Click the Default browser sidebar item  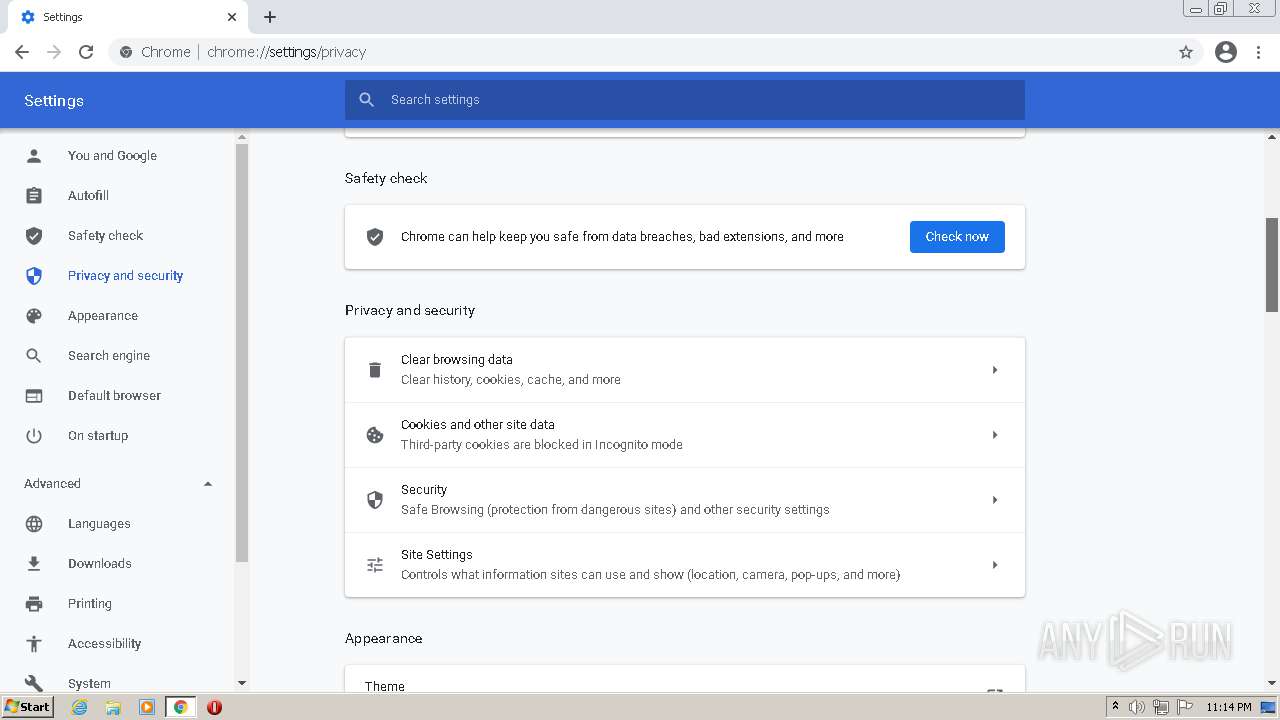tap(114, 396)
